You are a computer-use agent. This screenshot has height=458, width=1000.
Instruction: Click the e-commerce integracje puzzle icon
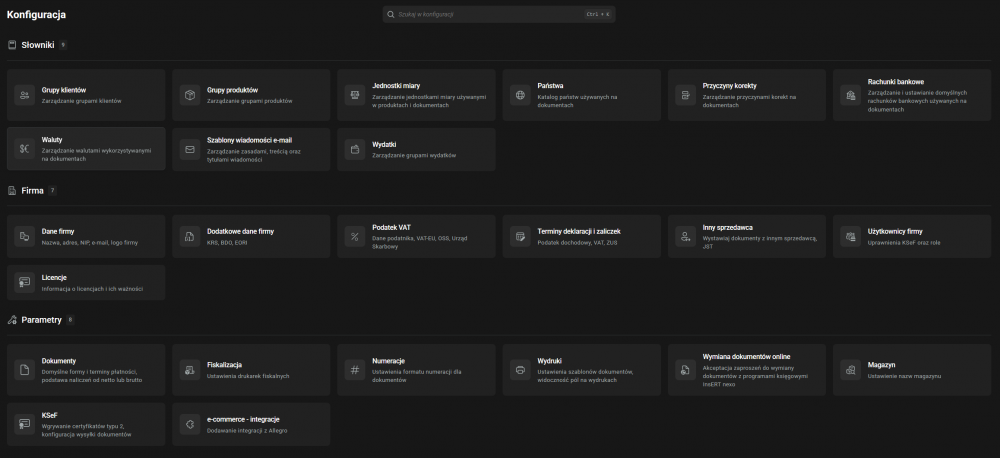point(189,424)
